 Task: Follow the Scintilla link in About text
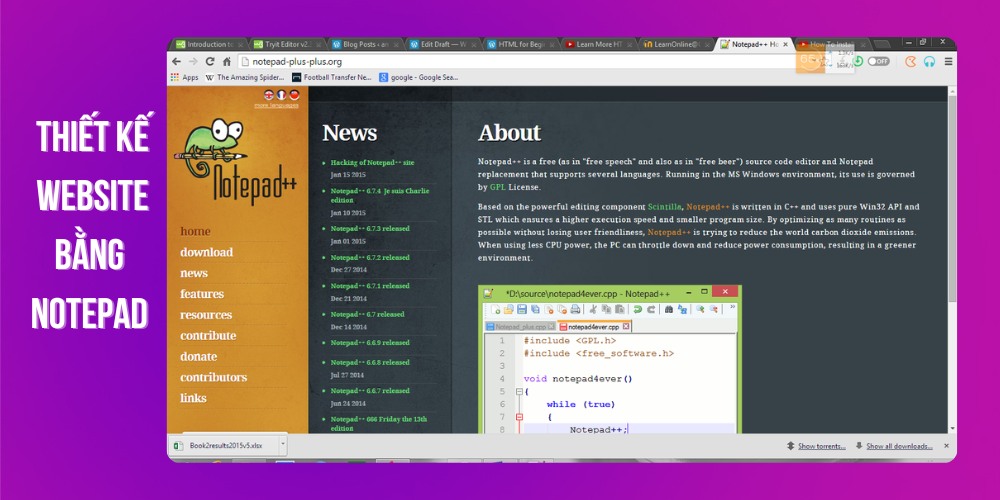(x=665, y=207)
